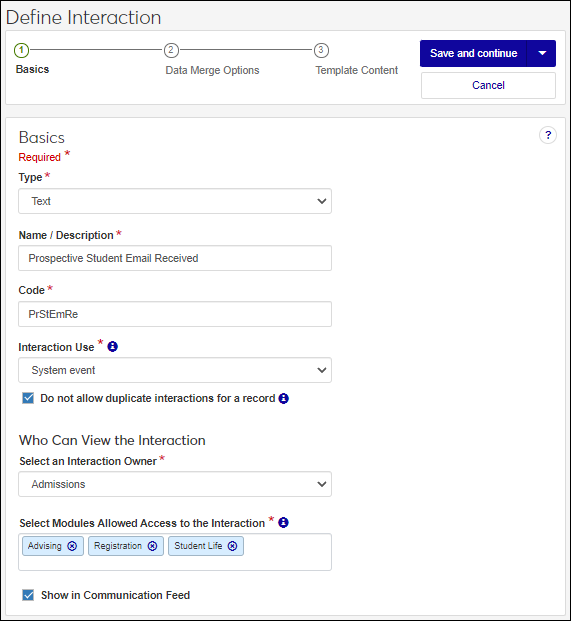Click the Modules Allowed Access info icon
The image size is (571, 621).
pyautogui.click(x=283, y=523)
